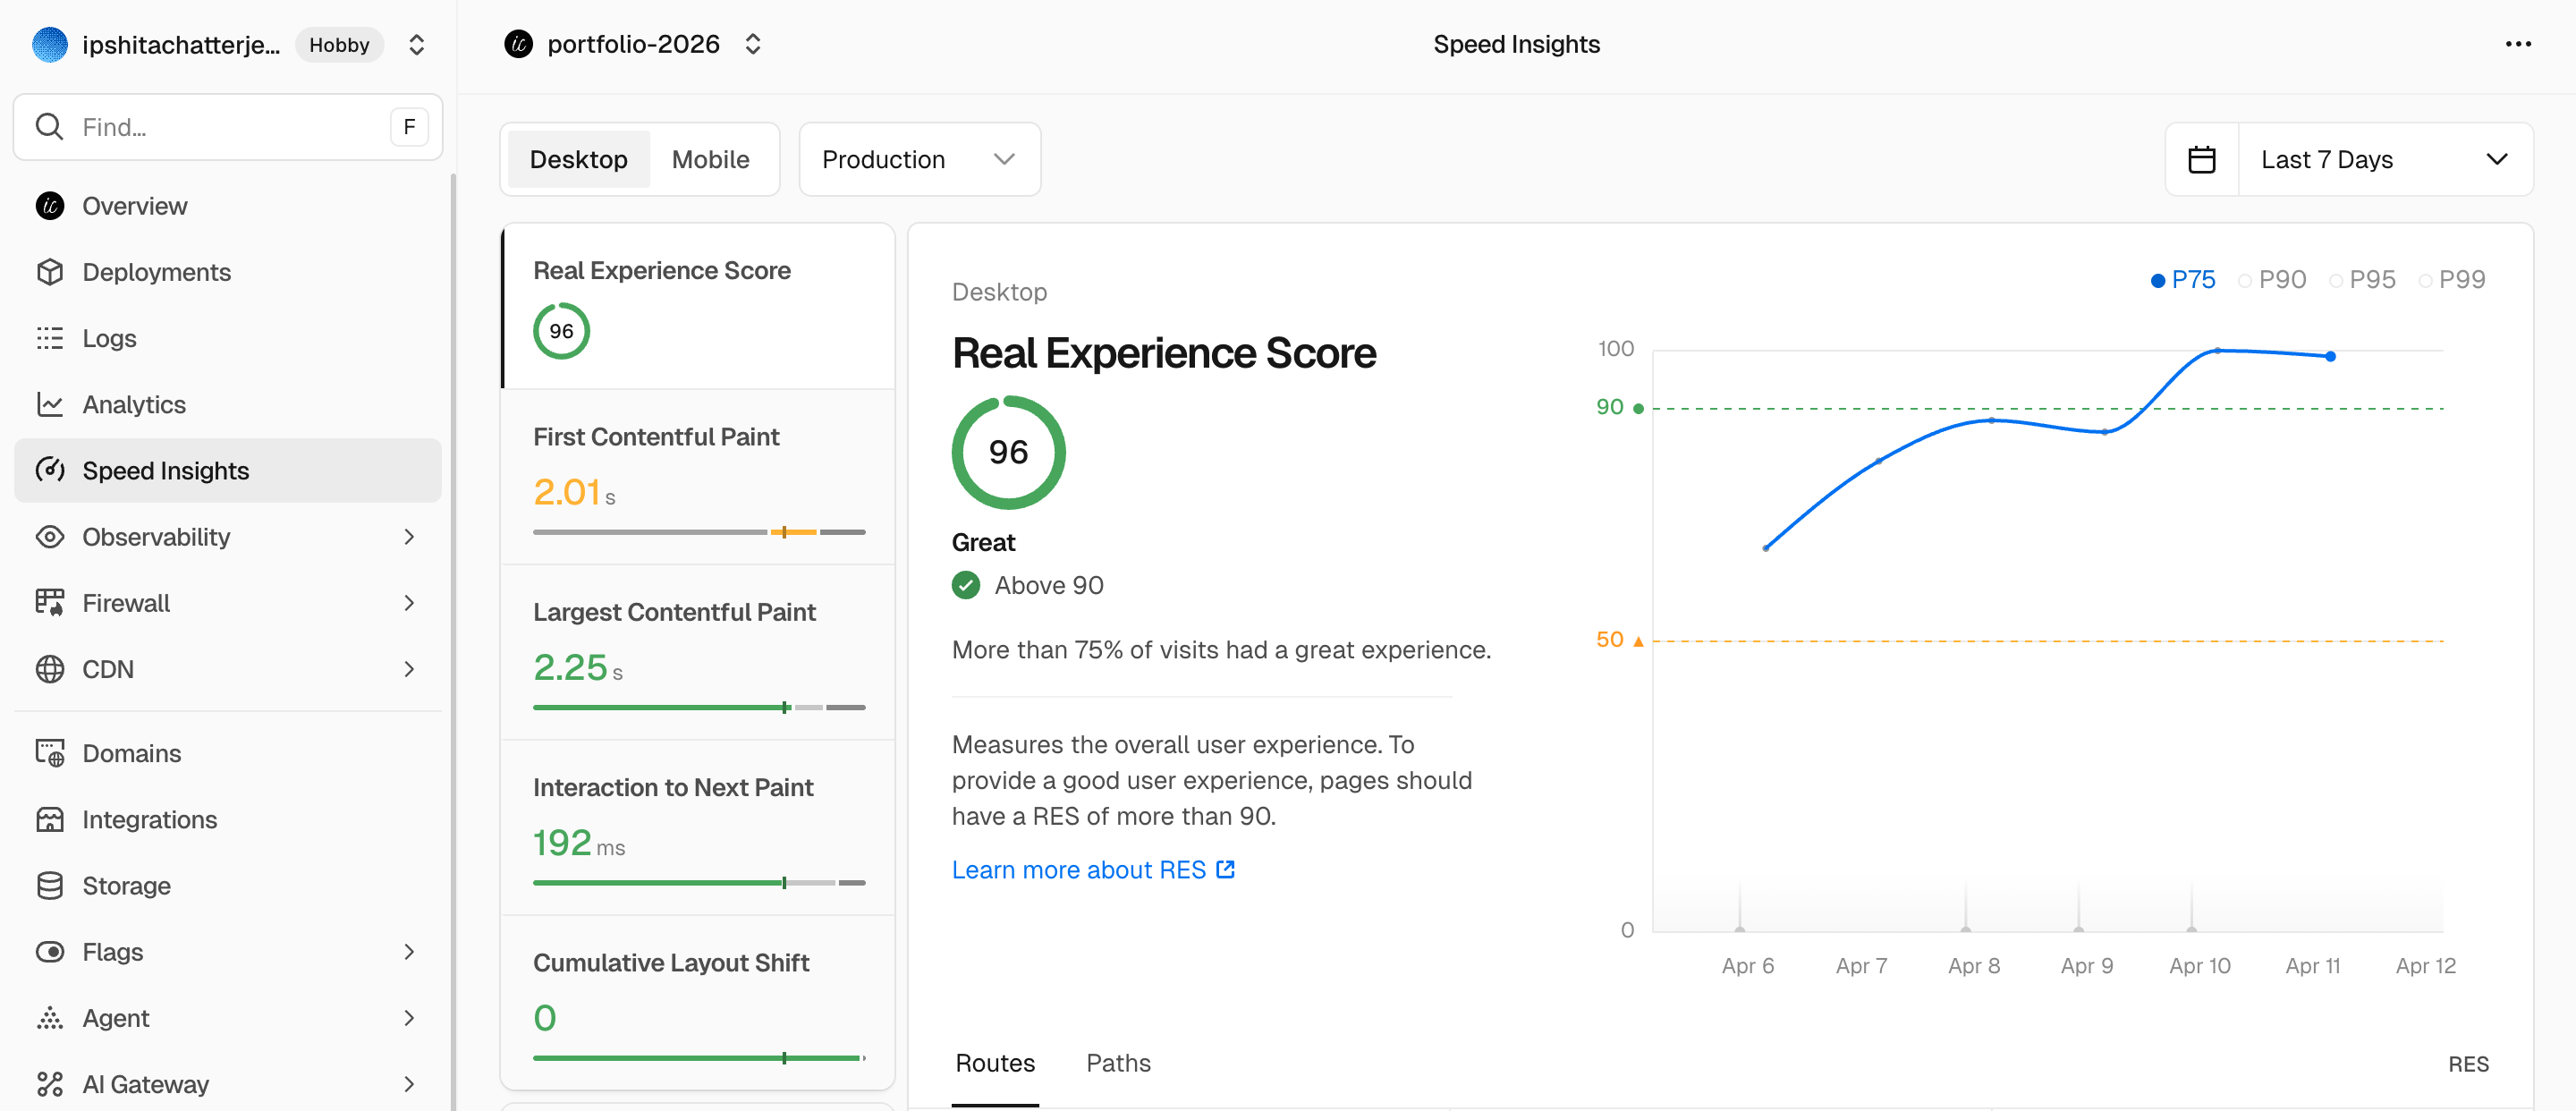Open Logs in the sidebar

click(228, 338)
